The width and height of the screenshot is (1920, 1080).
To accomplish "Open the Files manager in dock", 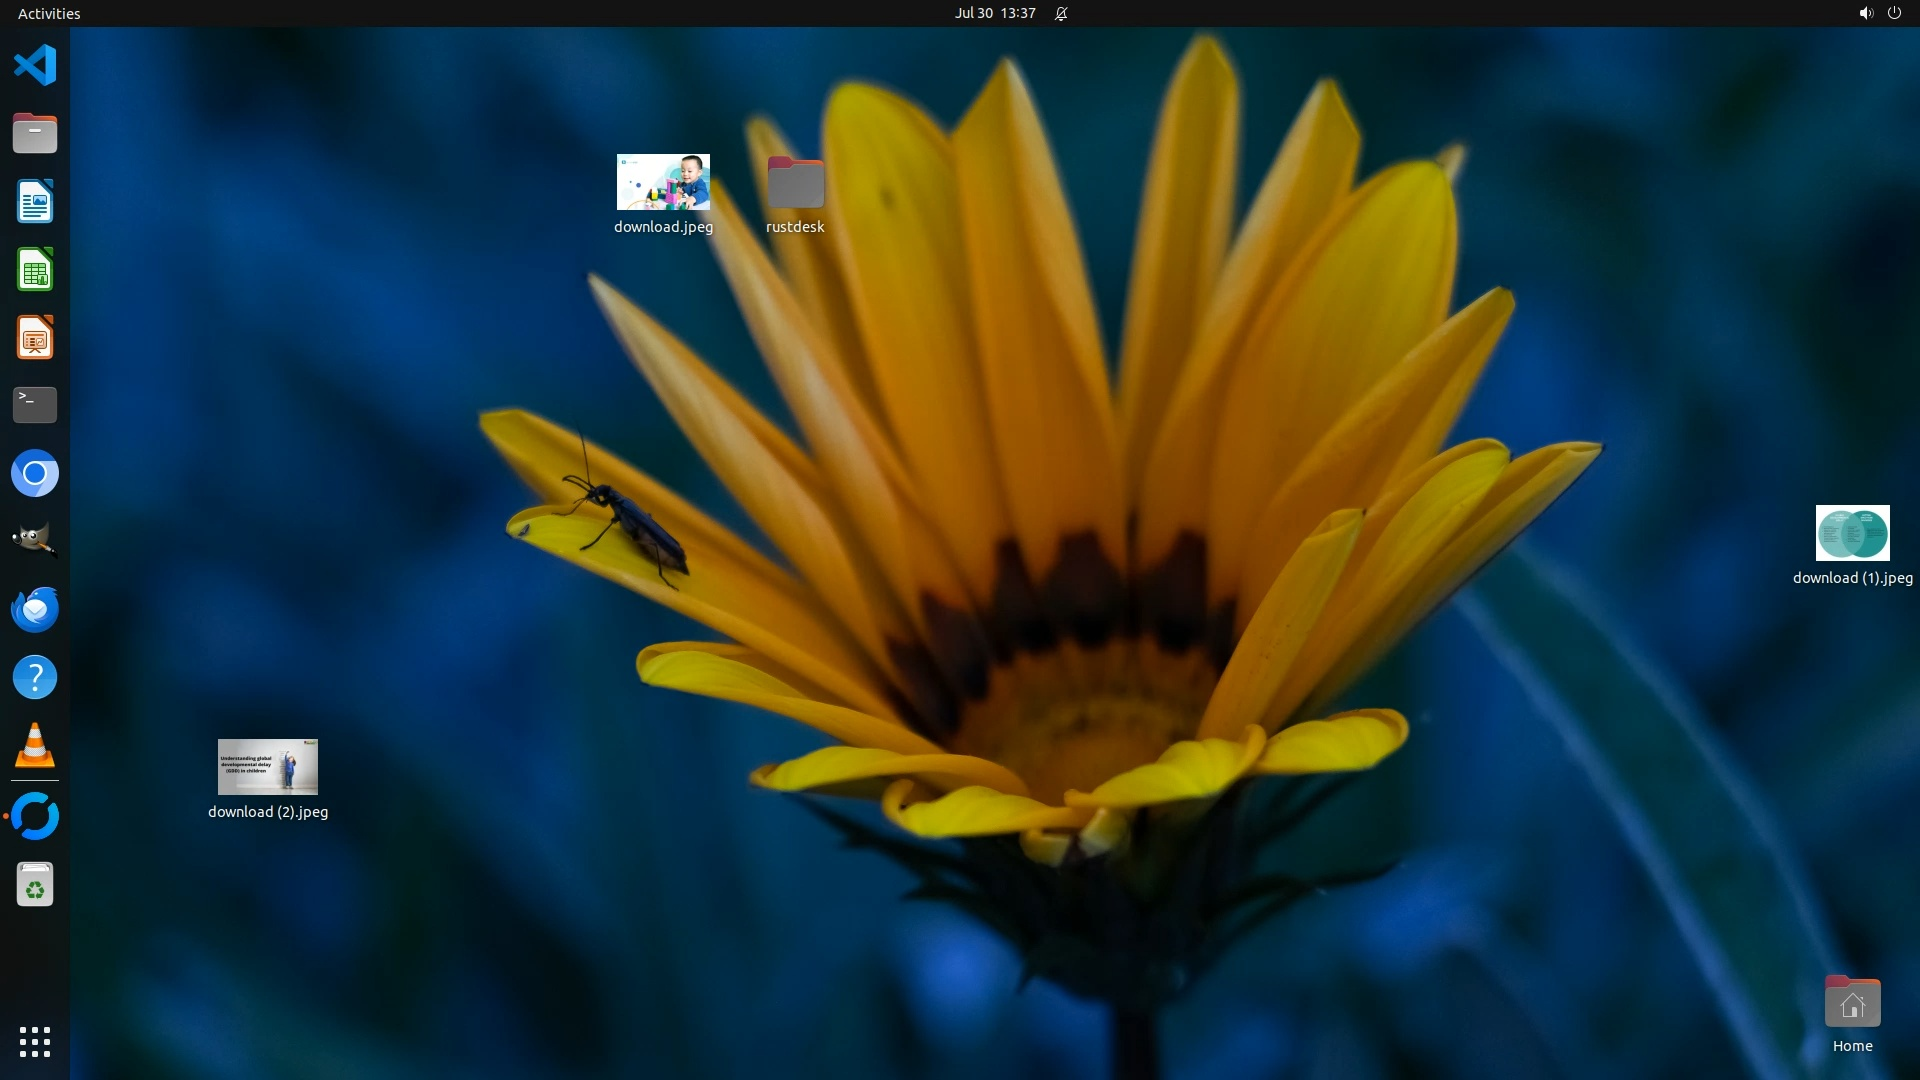I will pos(35,133).
